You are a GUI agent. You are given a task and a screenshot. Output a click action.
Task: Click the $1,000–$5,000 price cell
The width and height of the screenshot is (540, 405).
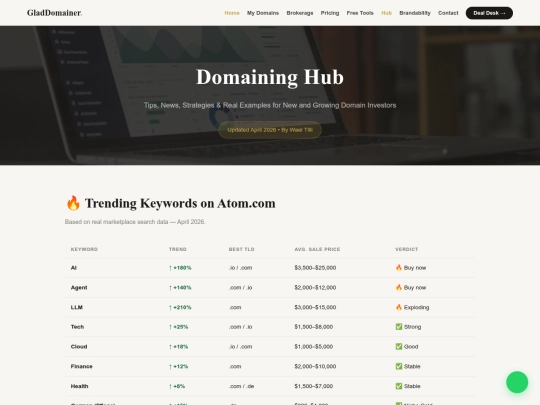(314, 346)
